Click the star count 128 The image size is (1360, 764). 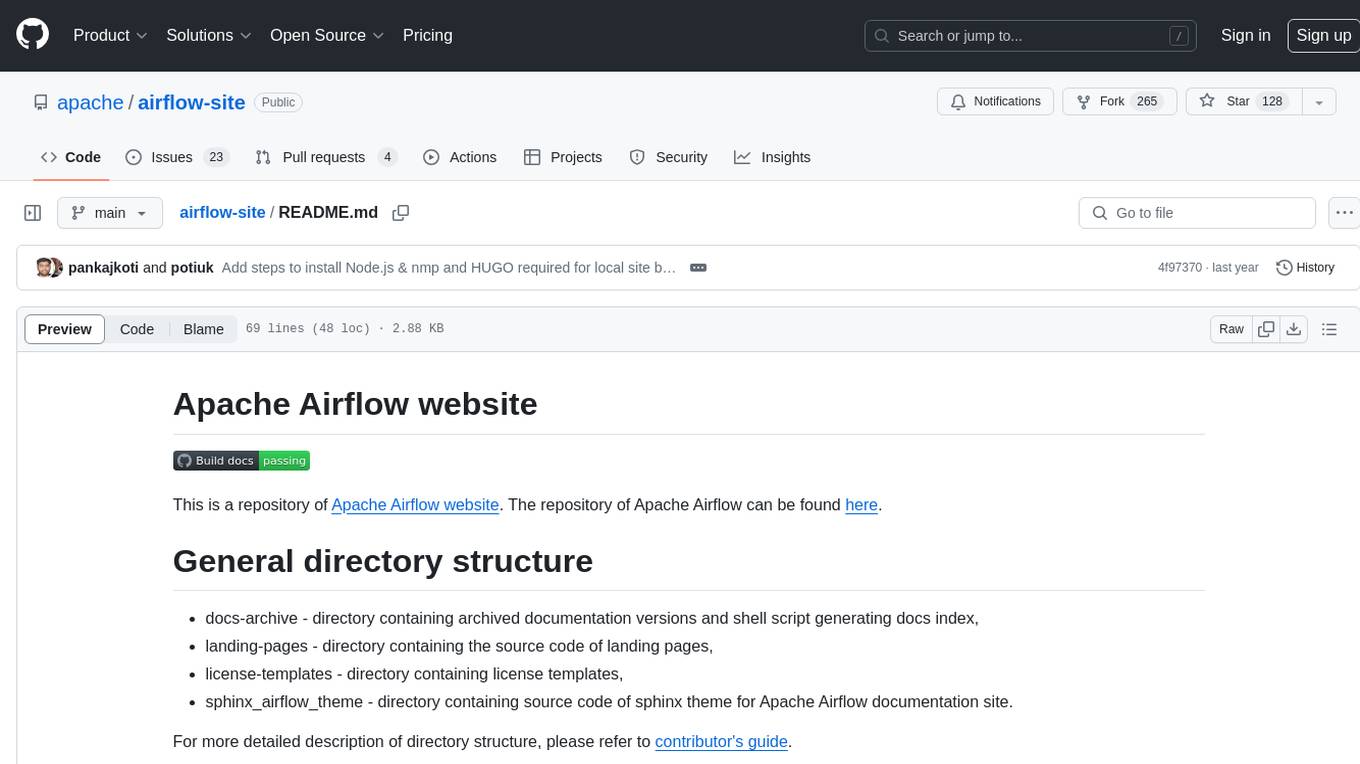[x=1272, y=102]
